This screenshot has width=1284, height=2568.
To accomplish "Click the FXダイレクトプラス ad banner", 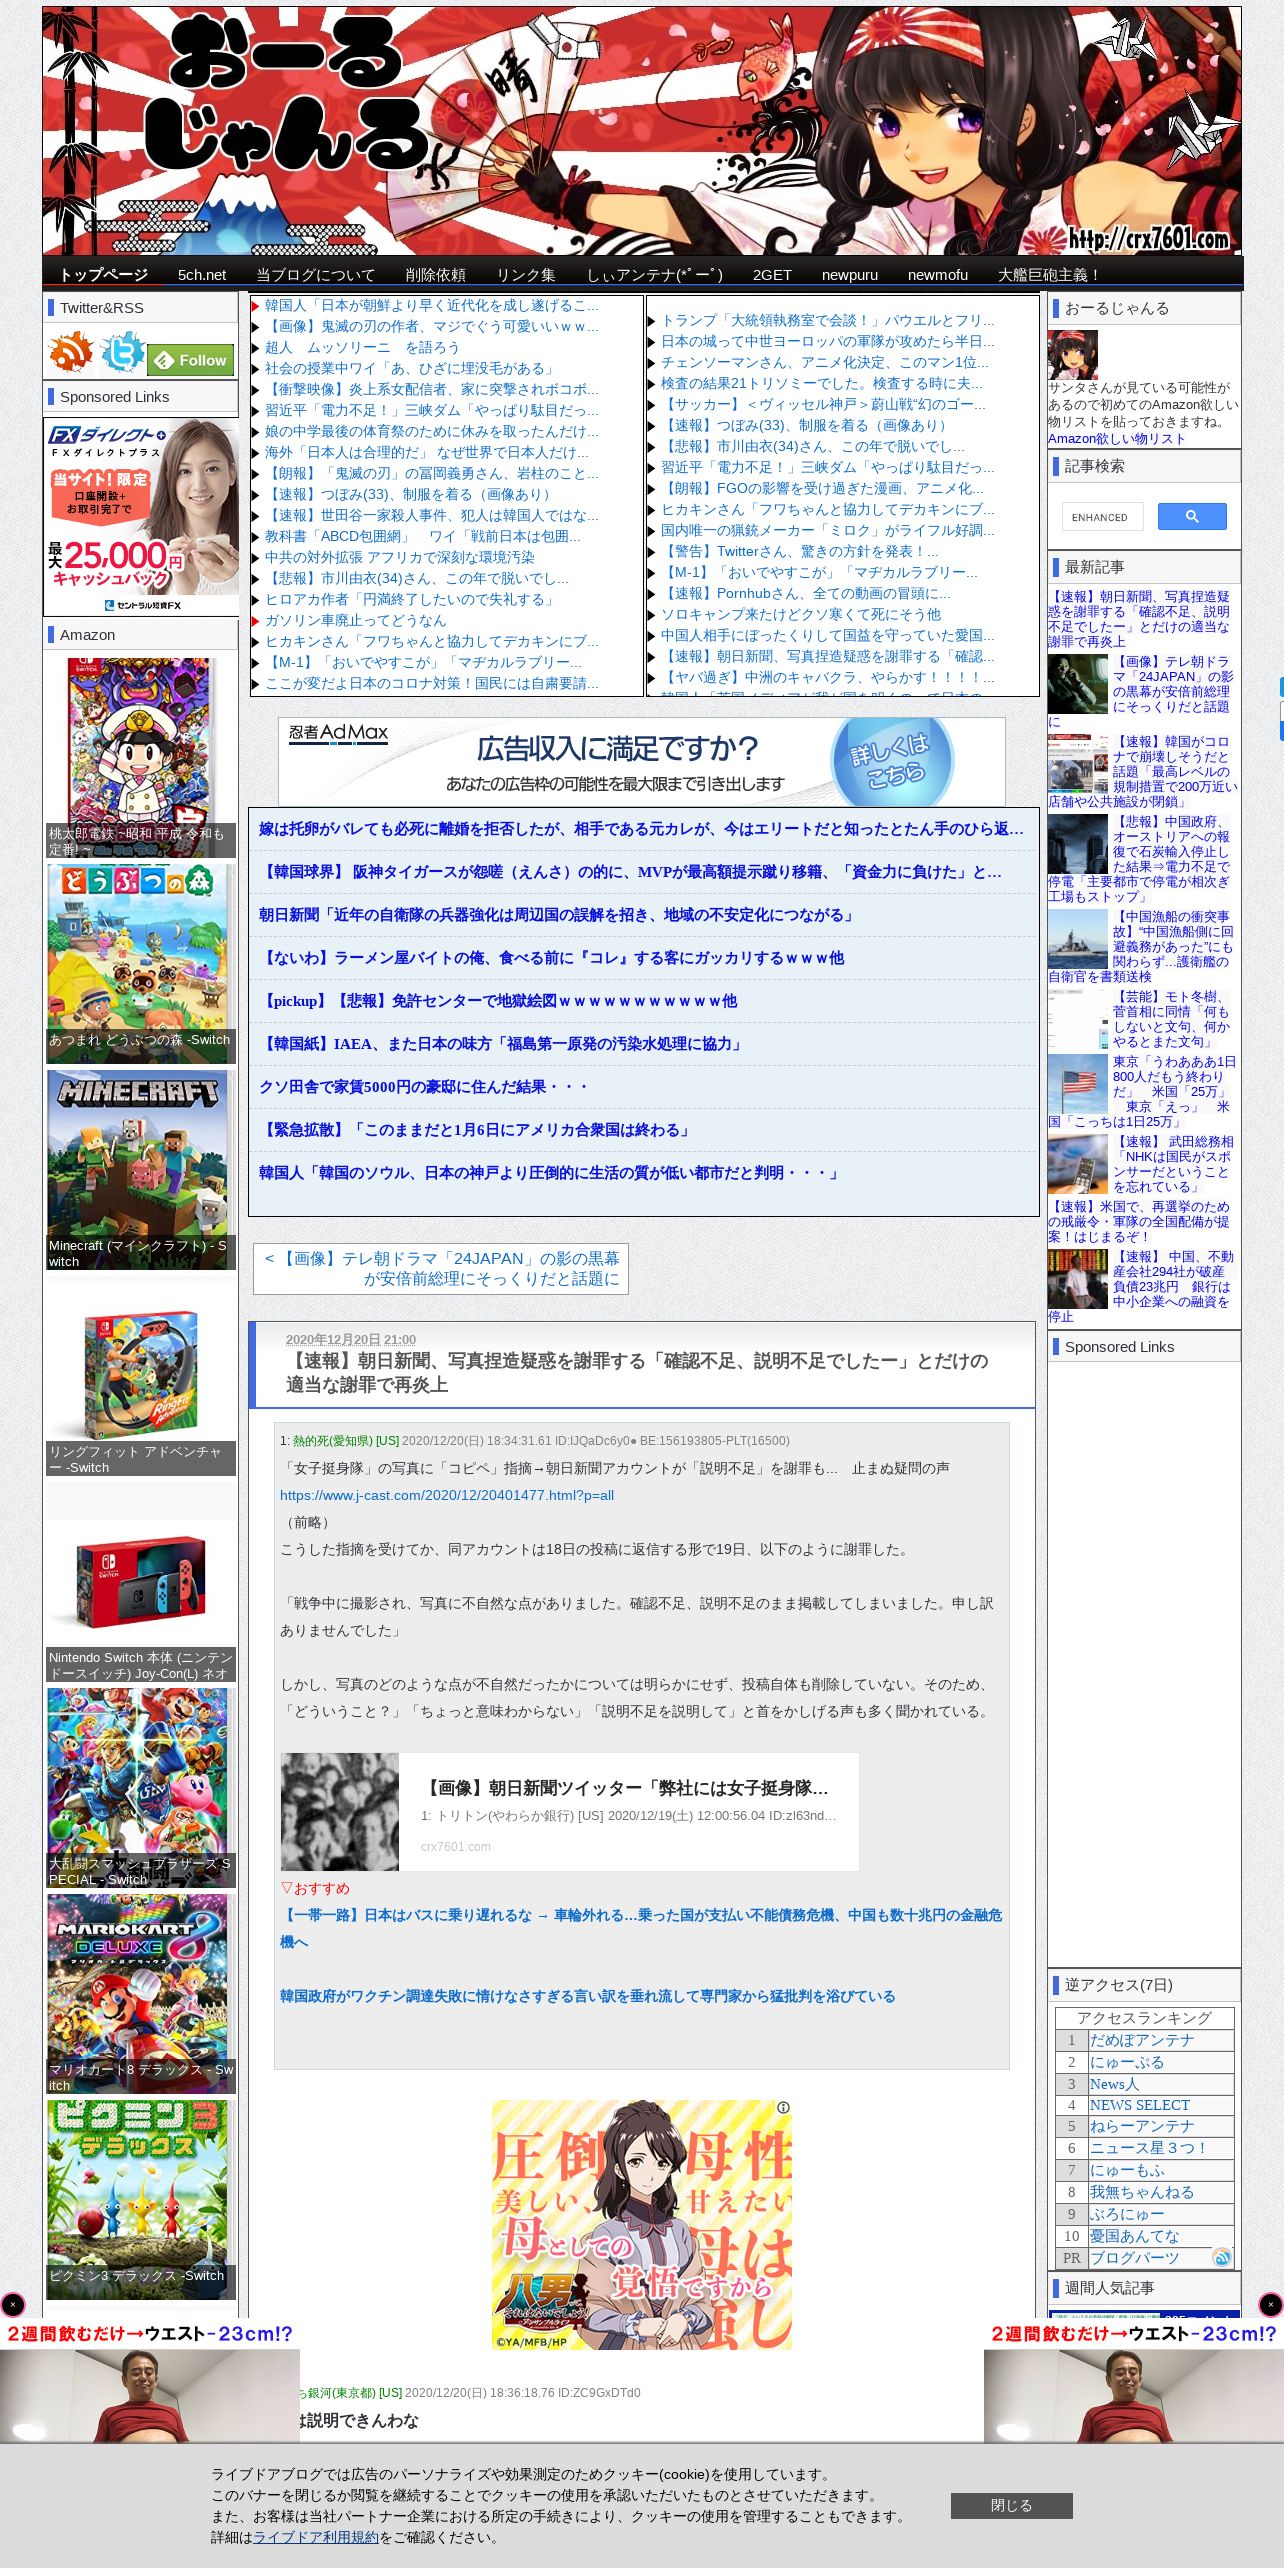I will pos(141,515).
